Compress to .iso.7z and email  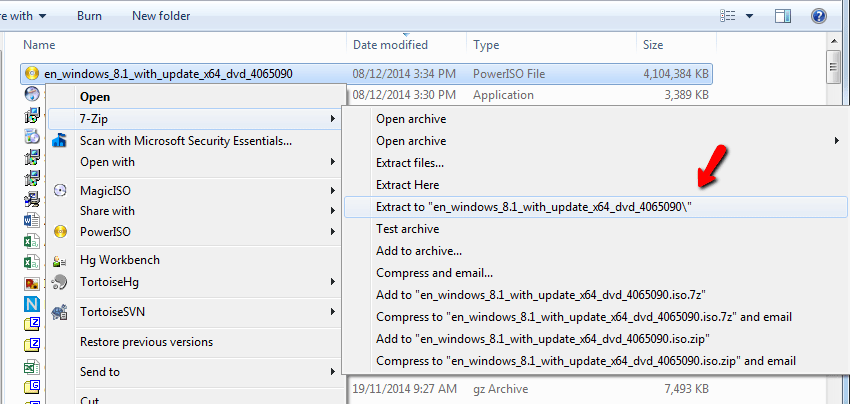coord(595,317)
